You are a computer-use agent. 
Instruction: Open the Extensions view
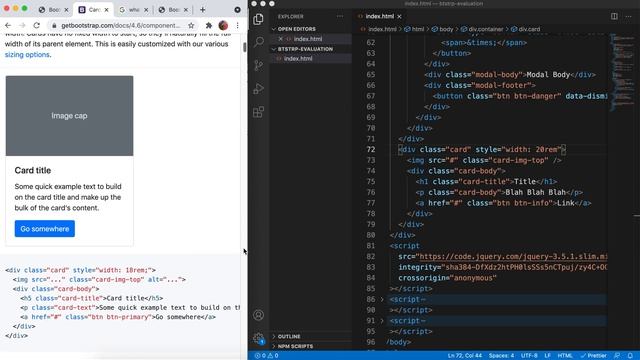tap(258, 112)
